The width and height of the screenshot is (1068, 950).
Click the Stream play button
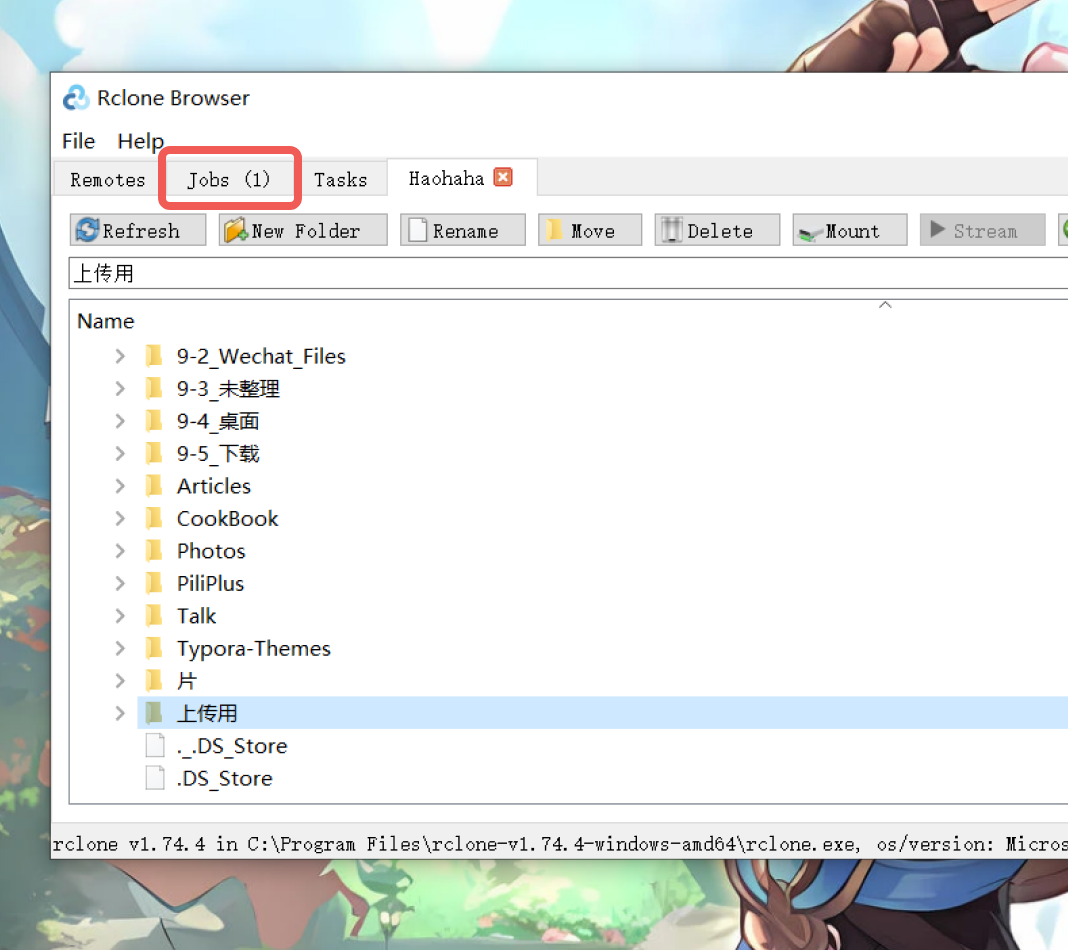tap(983, 230)
